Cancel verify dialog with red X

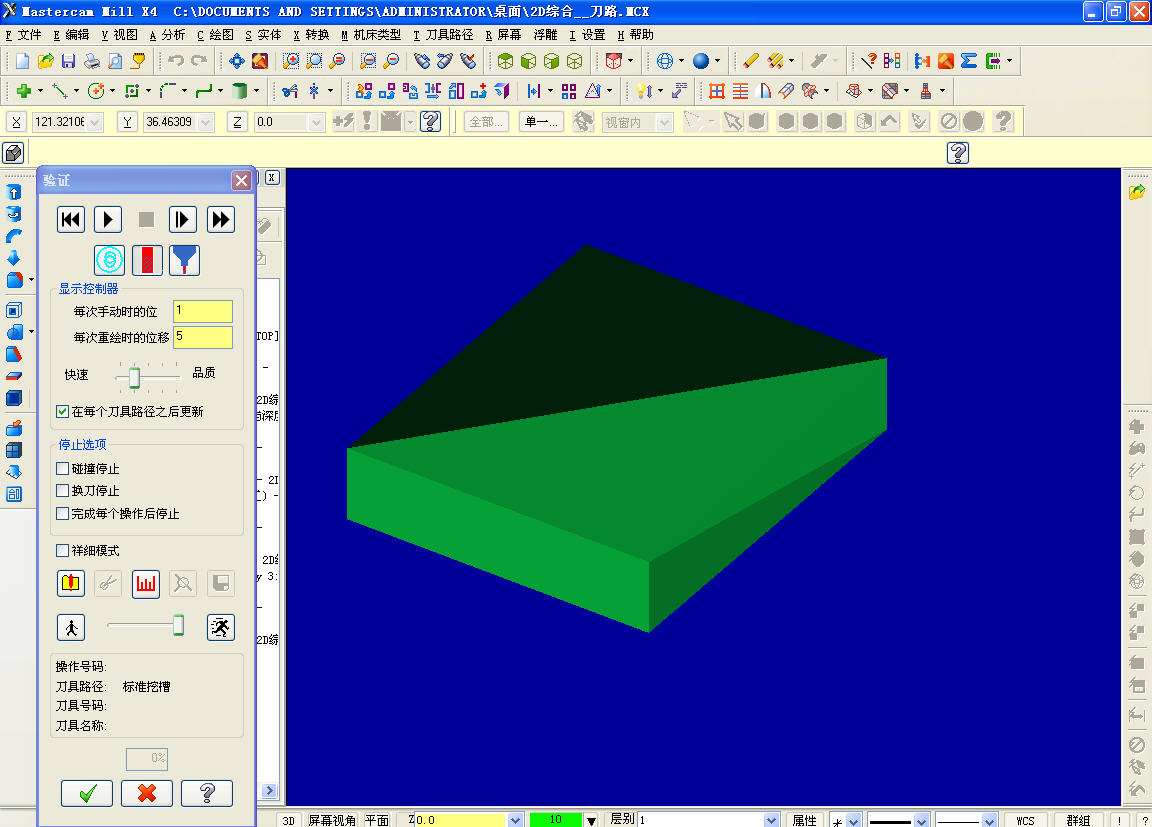[147, 793]
